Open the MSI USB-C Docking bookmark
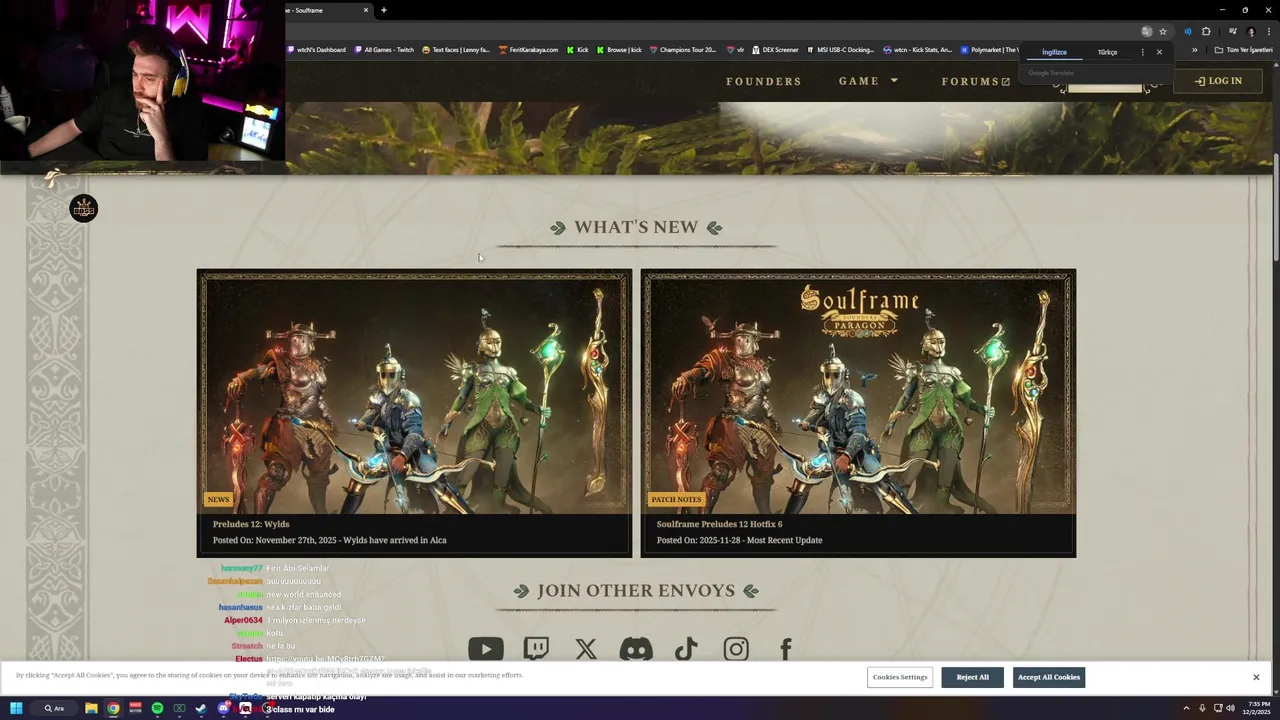The height and width of the screenshot is (720, 1280). (840, 50)
